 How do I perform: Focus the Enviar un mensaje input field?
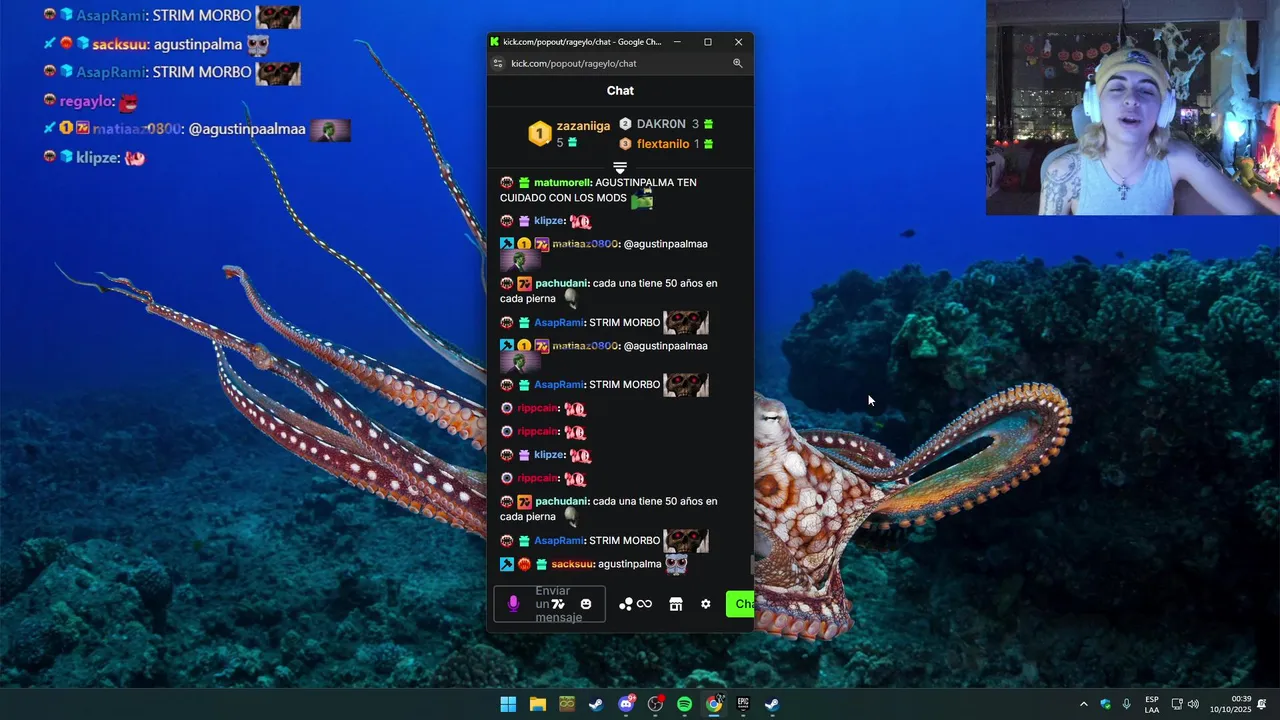click(549, 604)
